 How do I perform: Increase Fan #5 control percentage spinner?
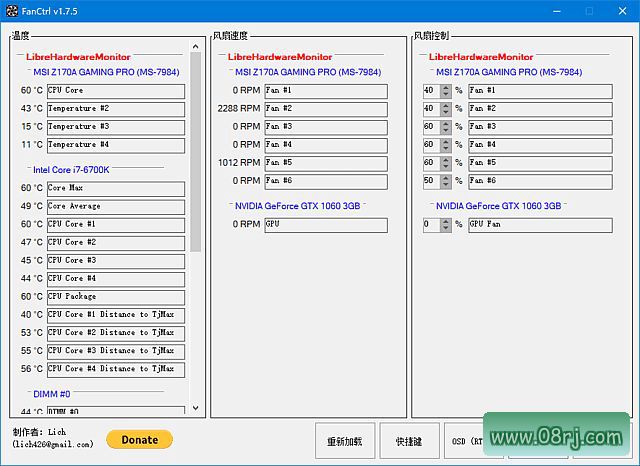[445, 159]
